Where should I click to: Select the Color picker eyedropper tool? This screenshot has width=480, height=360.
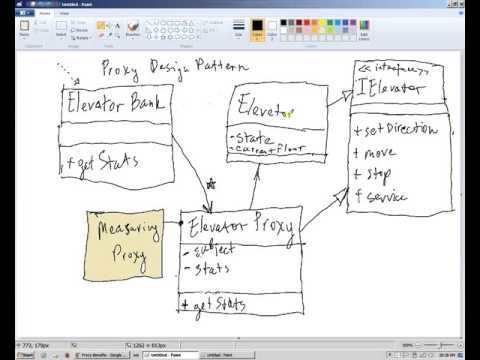(109, 35)
